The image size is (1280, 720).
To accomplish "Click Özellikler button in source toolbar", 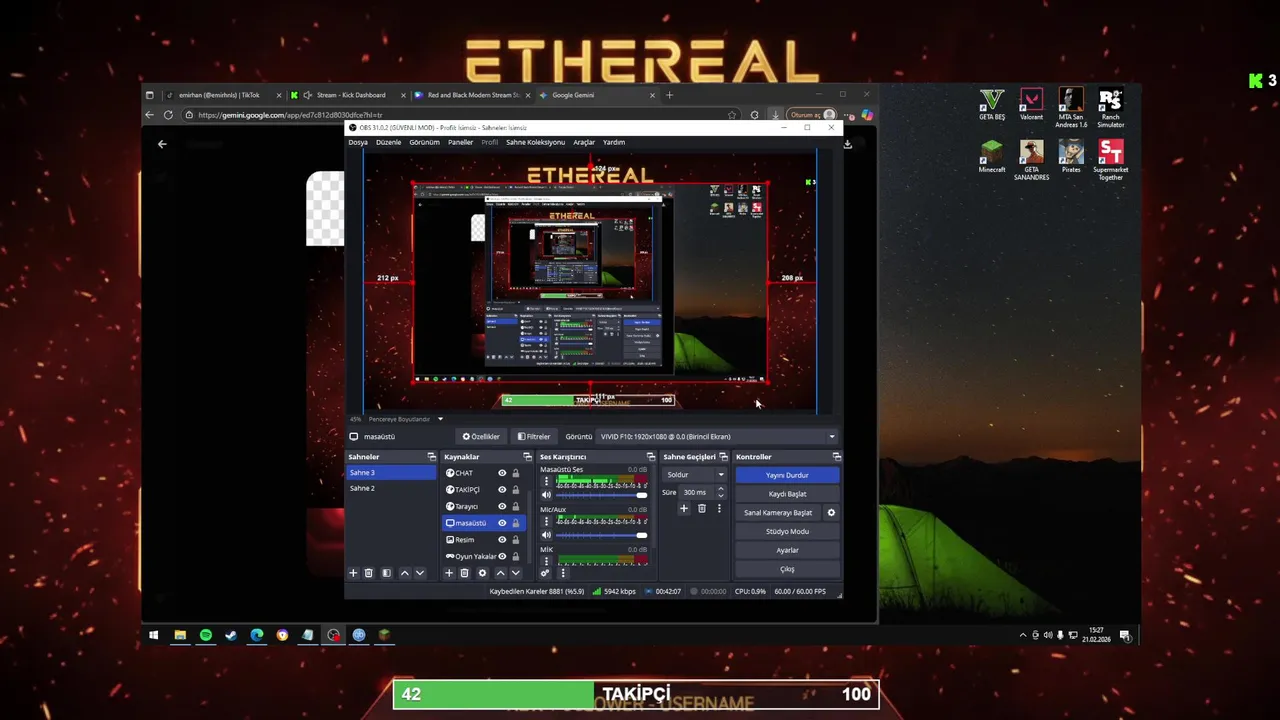I will pyautogui.click(x=481, y=437).
